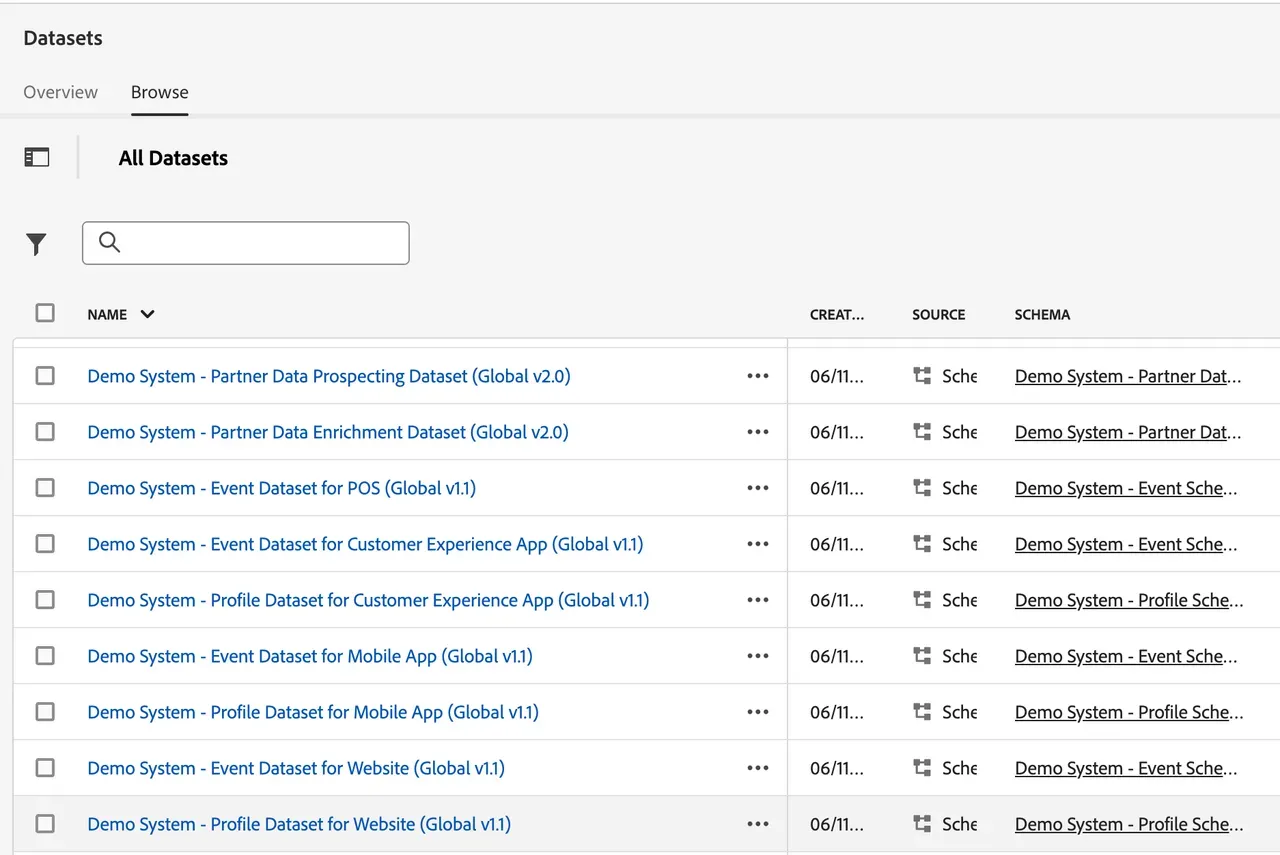Select the Partner Data Prospecting Dataset checkbox
The image size is (1280, 855).
pyautogui.click(x=45, y=376)
